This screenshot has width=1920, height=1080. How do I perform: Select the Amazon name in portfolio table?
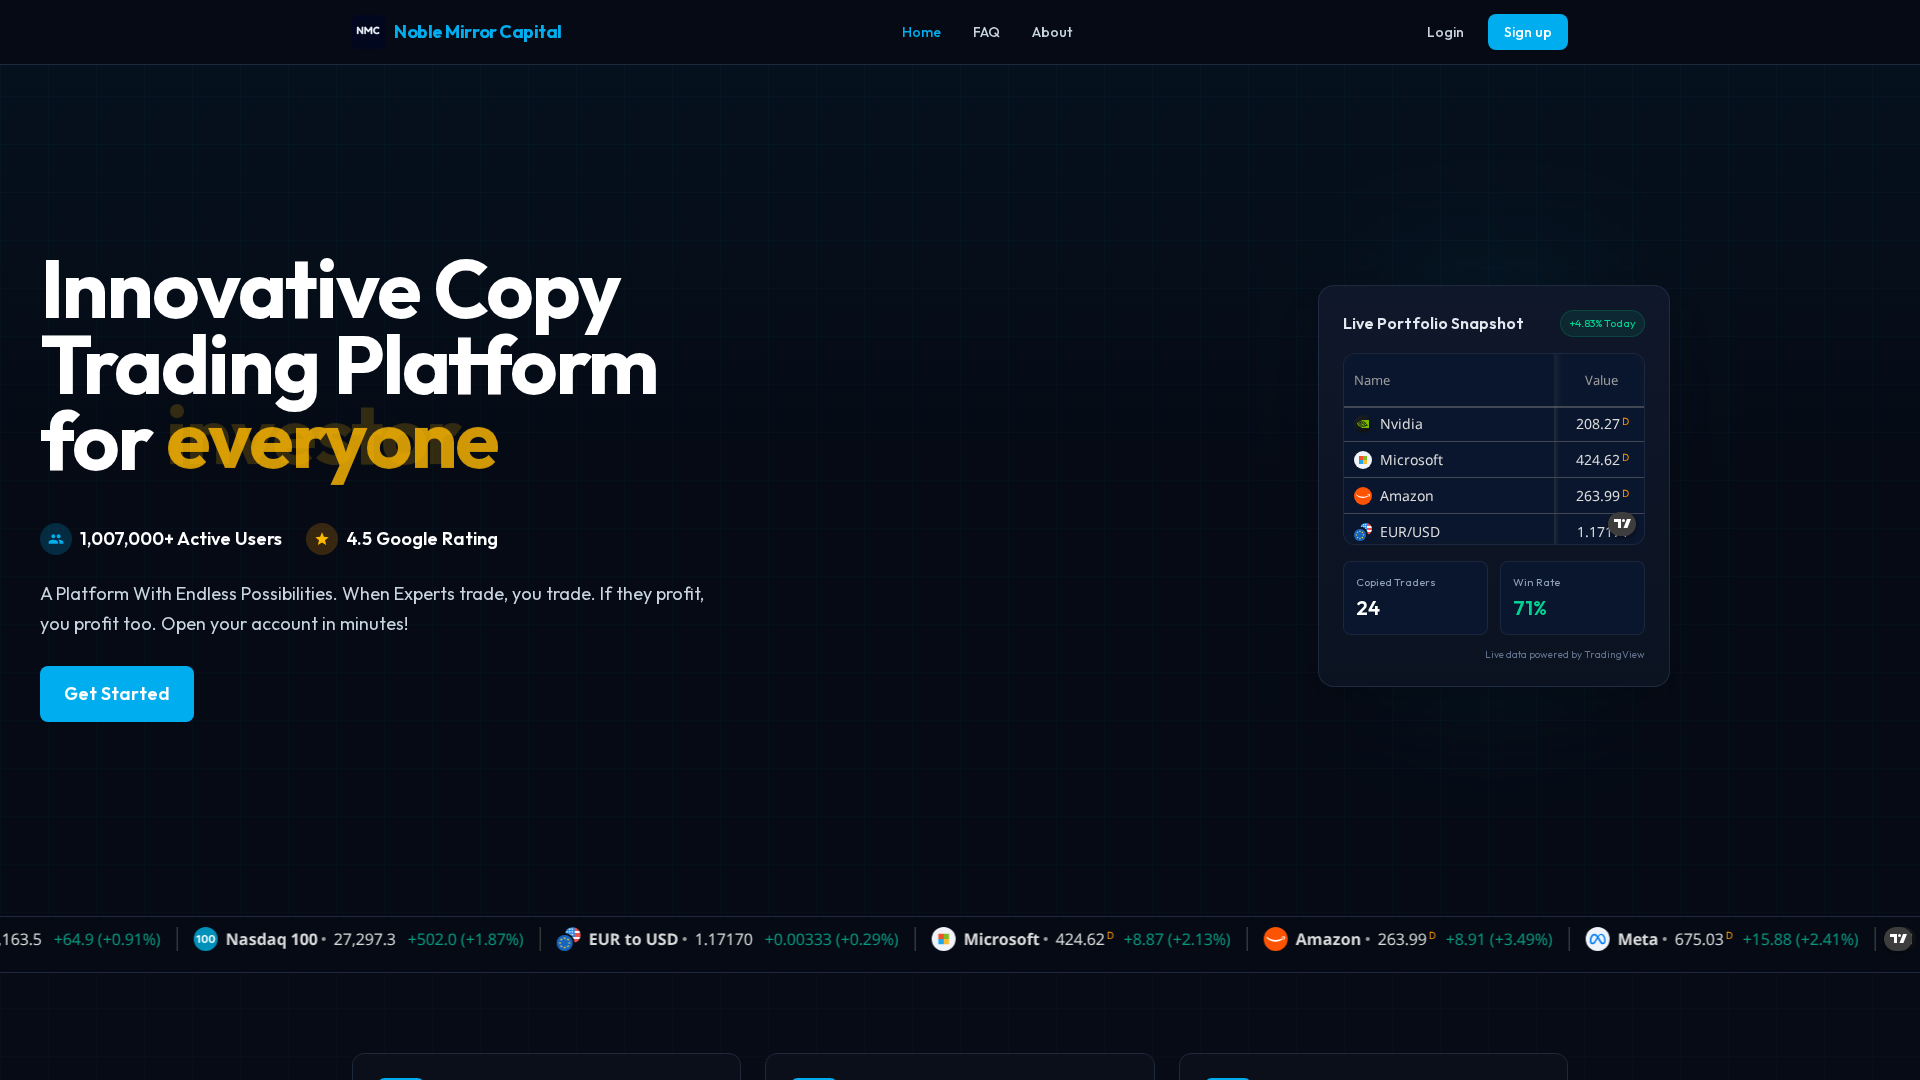coord(1406,496)
